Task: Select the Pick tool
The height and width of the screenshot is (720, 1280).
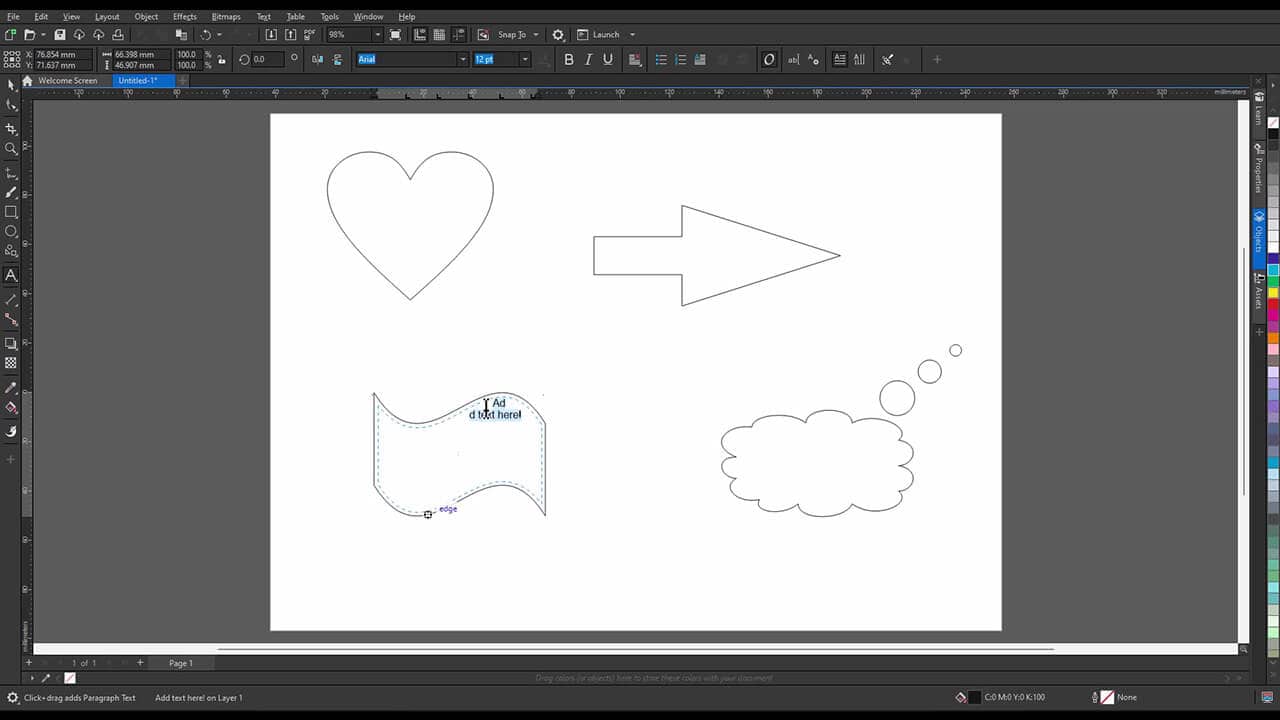Action: pyautogui.click(x=11, y=85)
